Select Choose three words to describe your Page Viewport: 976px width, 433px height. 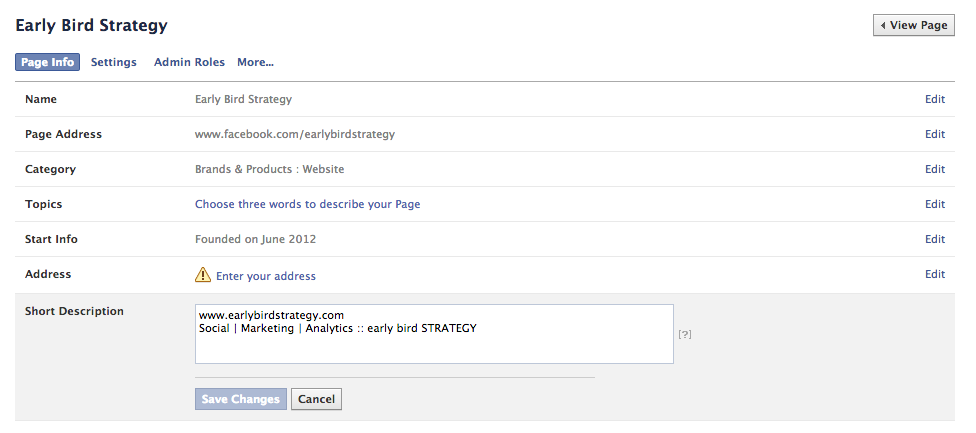click(307, 204)
